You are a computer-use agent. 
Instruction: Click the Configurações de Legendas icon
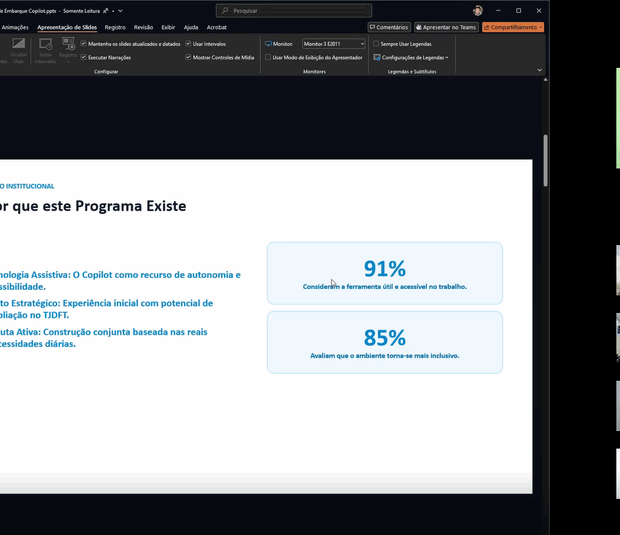click(x=377, y=57)
